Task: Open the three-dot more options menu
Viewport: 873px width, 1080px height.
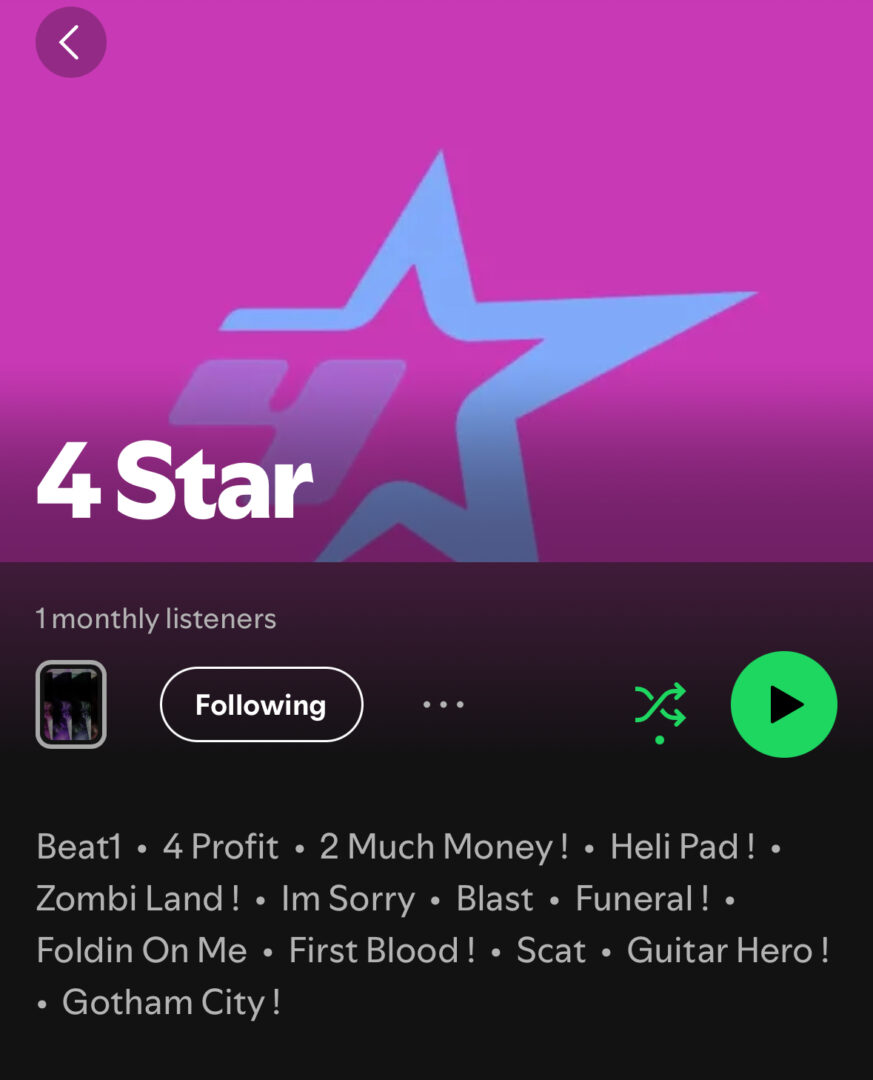Action: (x=443, y=704)
